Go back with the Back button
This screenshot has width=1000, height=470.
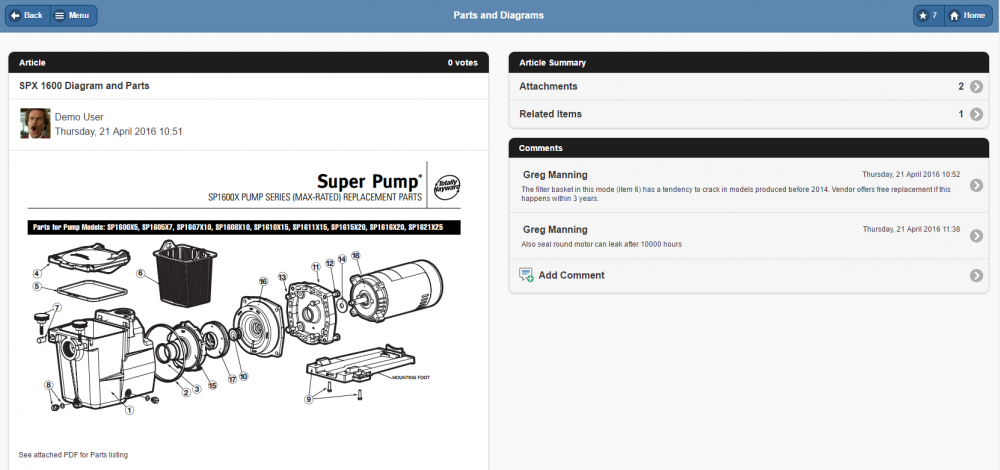[27, 15]
